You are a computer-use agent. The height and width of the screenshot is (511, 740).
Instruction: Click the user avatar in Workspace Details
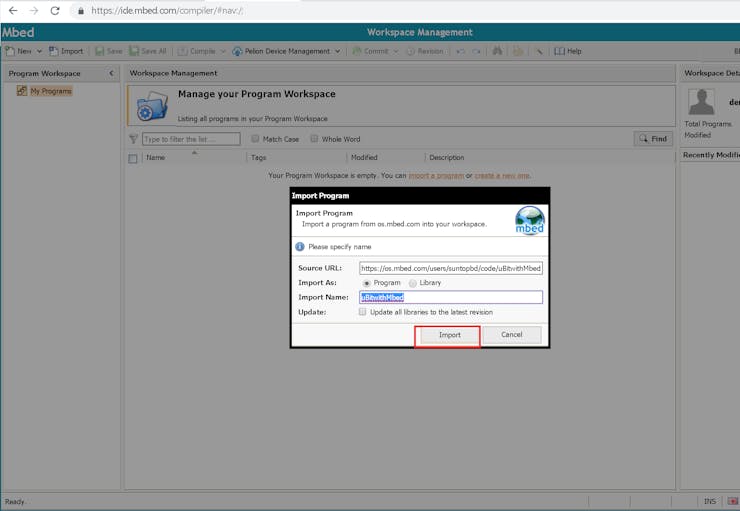[701, 101]
